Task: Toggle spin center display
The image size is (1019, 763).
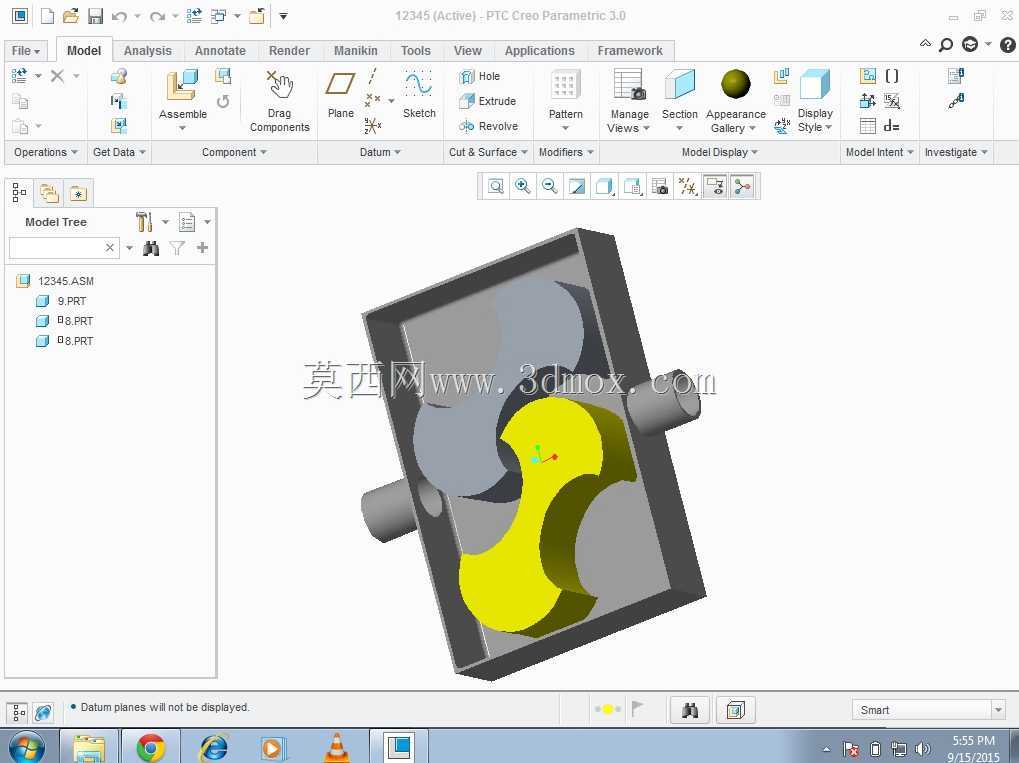Action: click(742, 187)
